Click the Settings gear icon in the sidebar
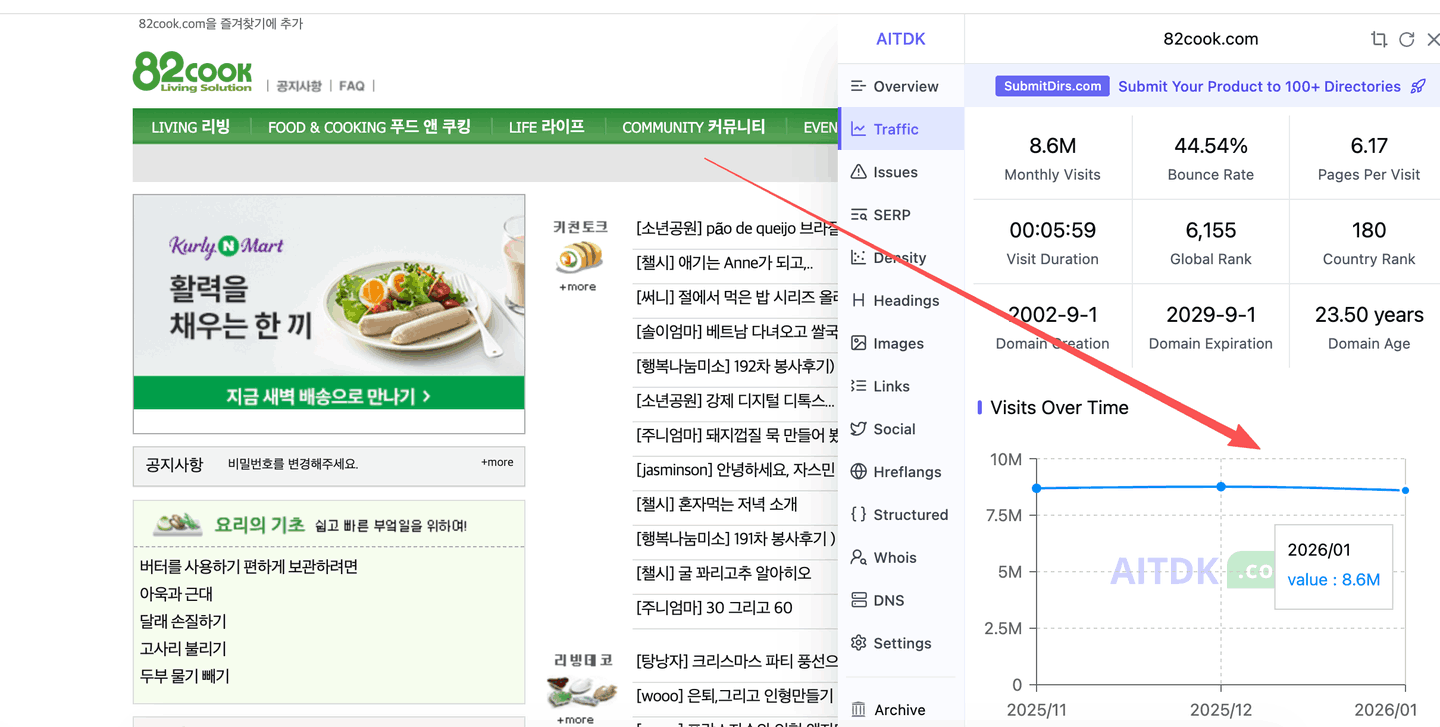1440x727 pixels. [x=858, y=643]
